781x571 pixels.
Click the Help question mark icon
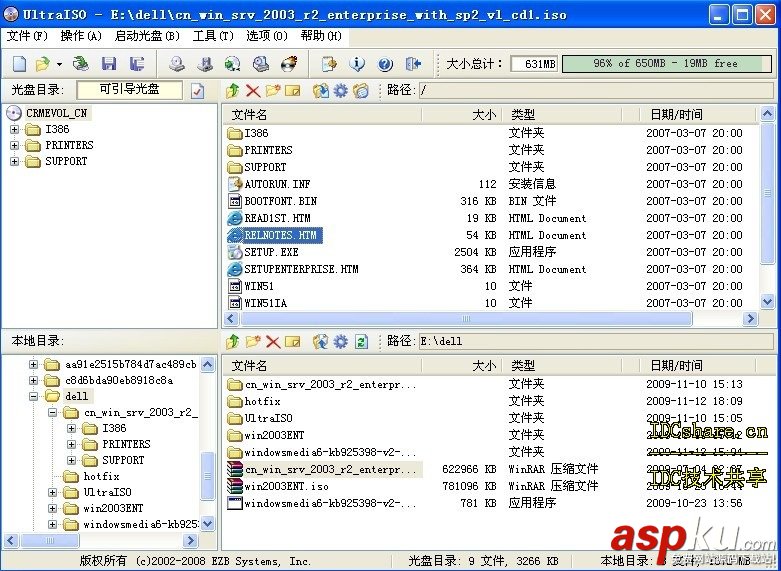[x=385, y=64]
